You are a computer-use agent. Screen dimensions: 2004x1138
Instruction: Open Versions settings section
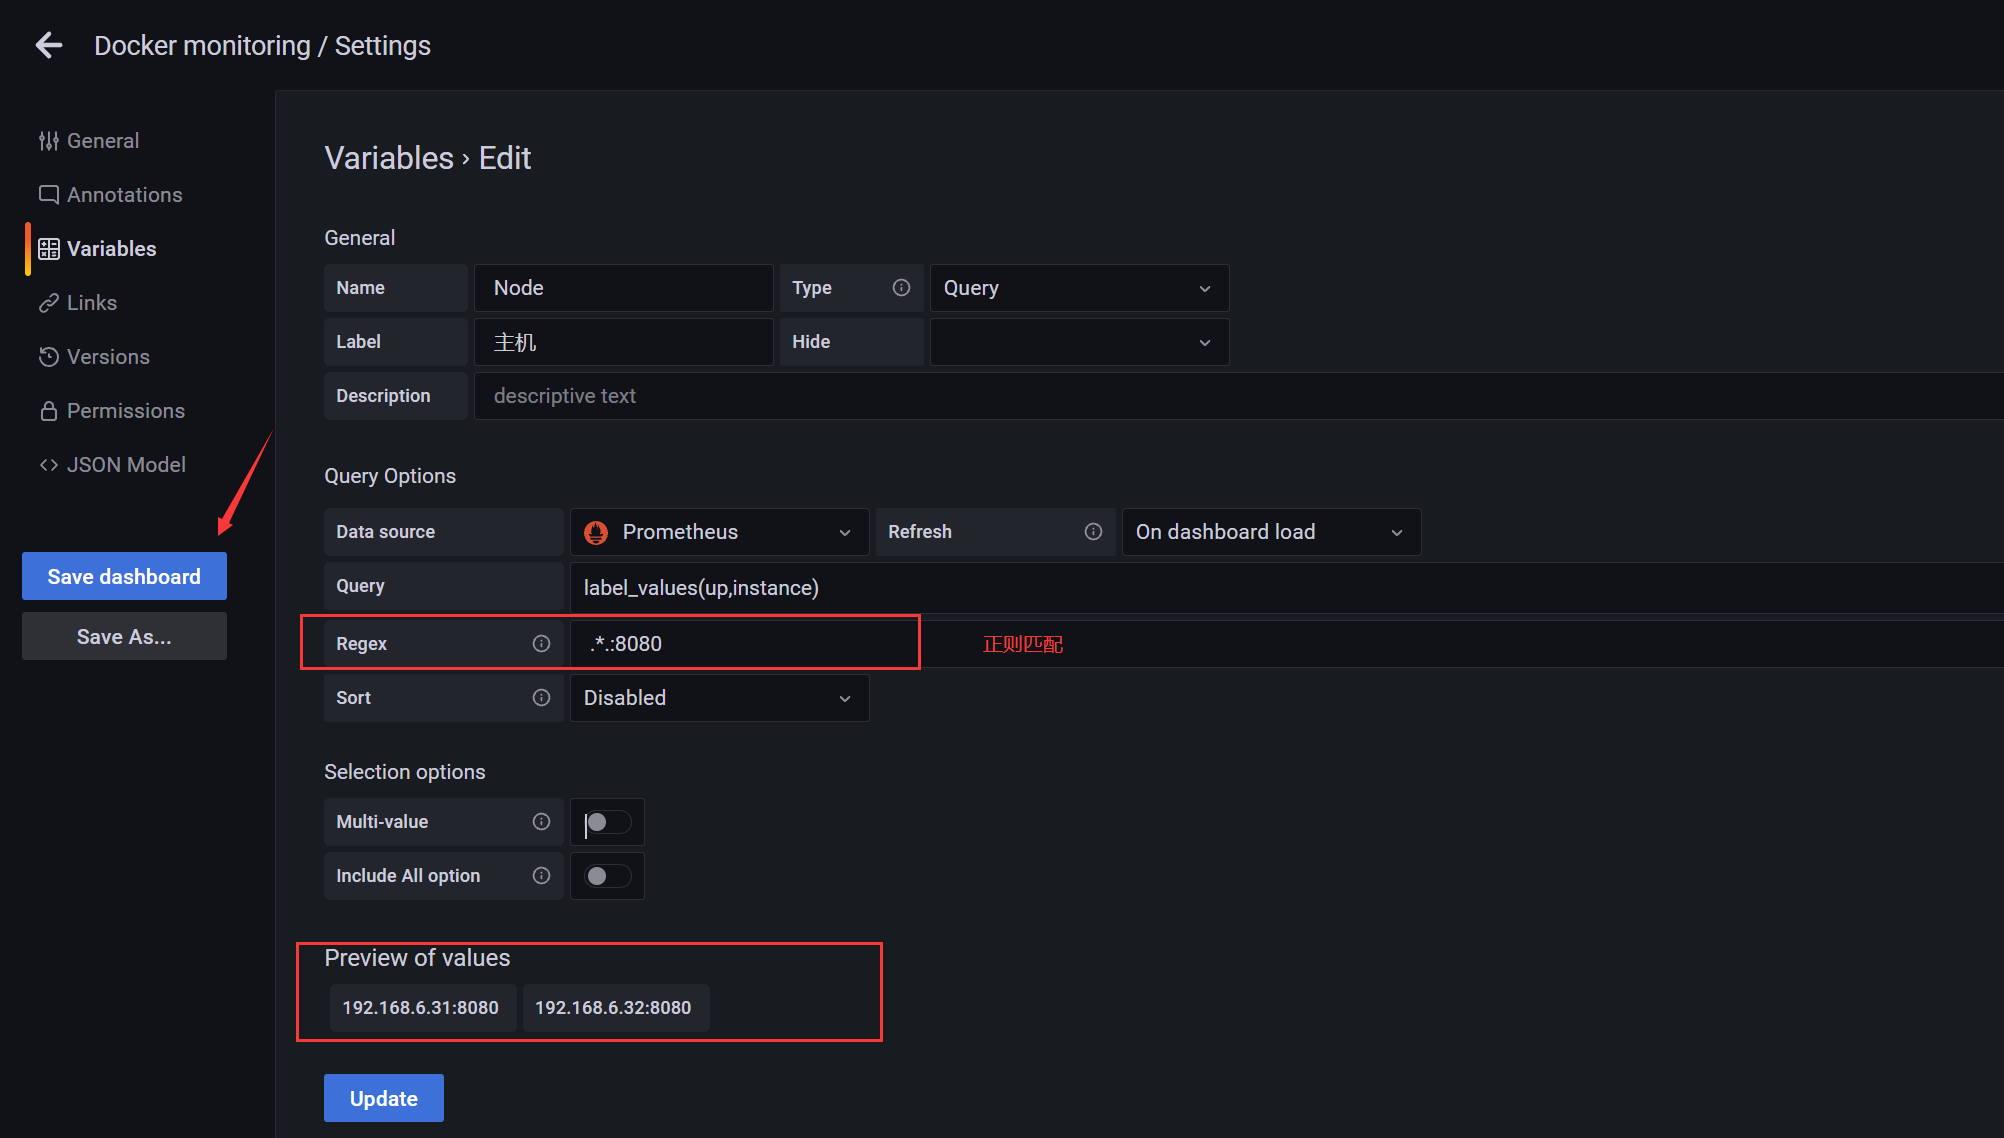pyautogui.click(x=108, y=357)
